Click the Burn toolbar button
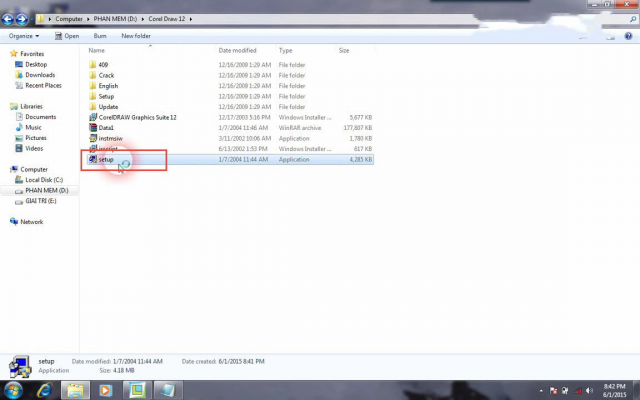 (x=100, y=36)
